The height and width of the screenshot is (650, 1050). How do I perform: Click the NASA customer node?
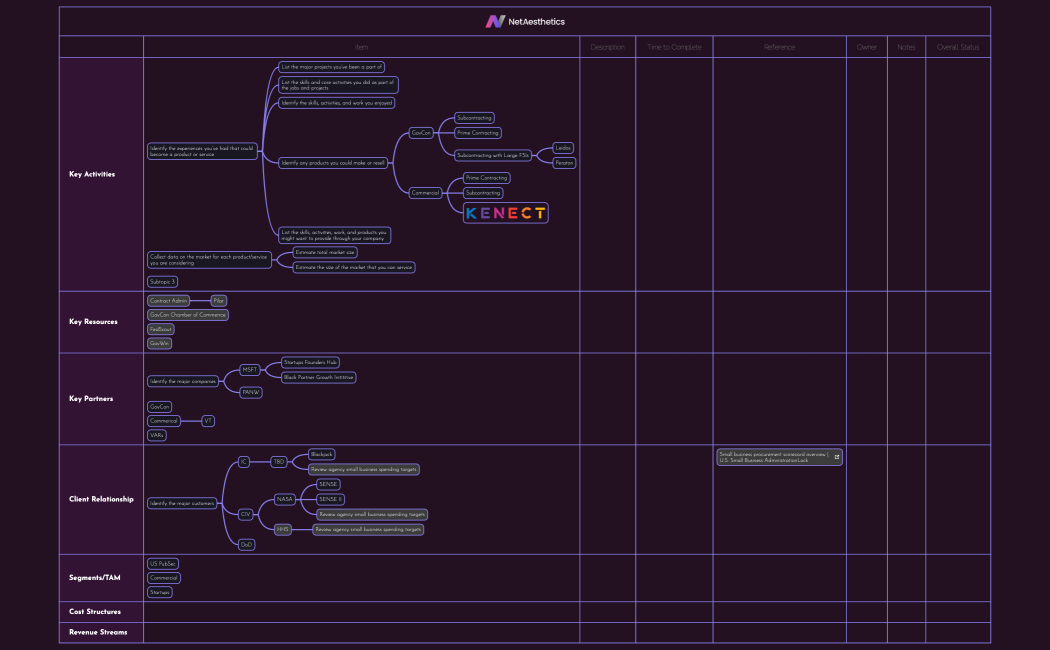[x=285, y=499]
